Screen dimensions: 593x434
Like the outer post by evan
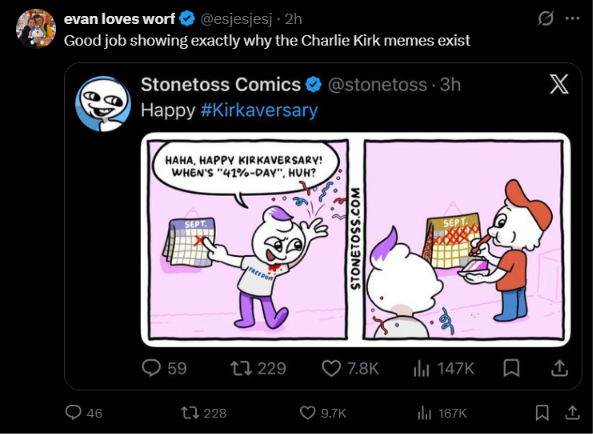(323, 413)
